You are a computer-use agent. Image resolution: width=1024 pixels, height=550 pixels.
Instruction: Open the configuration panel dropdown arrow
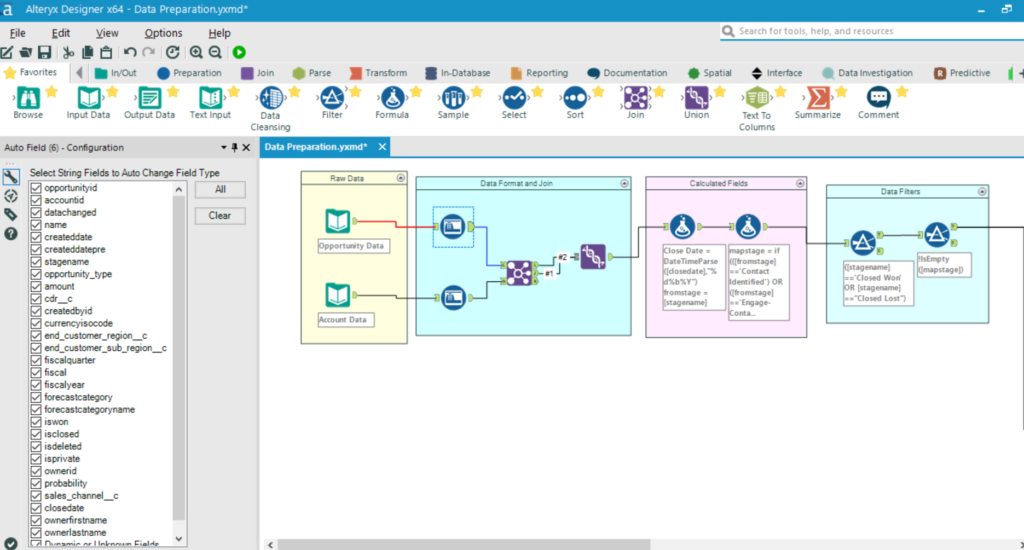coord(223,147)
